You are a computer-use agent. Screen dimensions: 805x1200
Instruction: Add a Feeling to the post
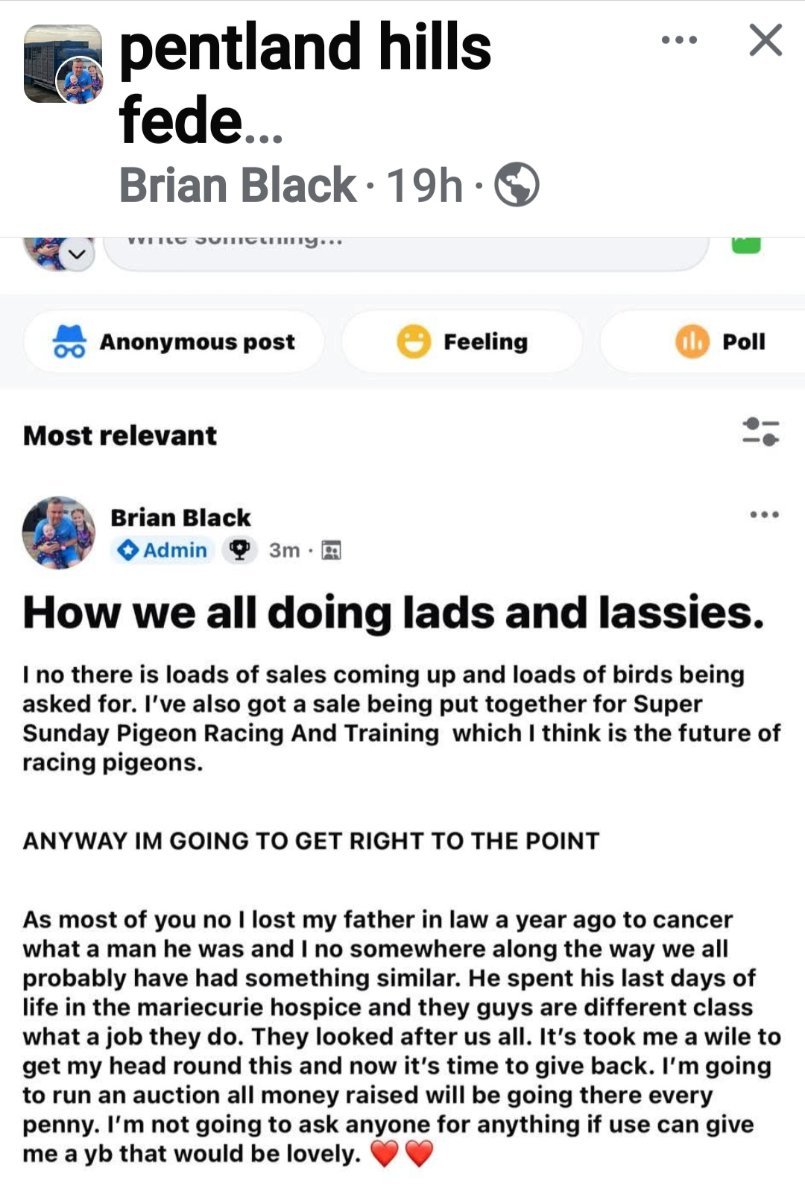(462, 342)
